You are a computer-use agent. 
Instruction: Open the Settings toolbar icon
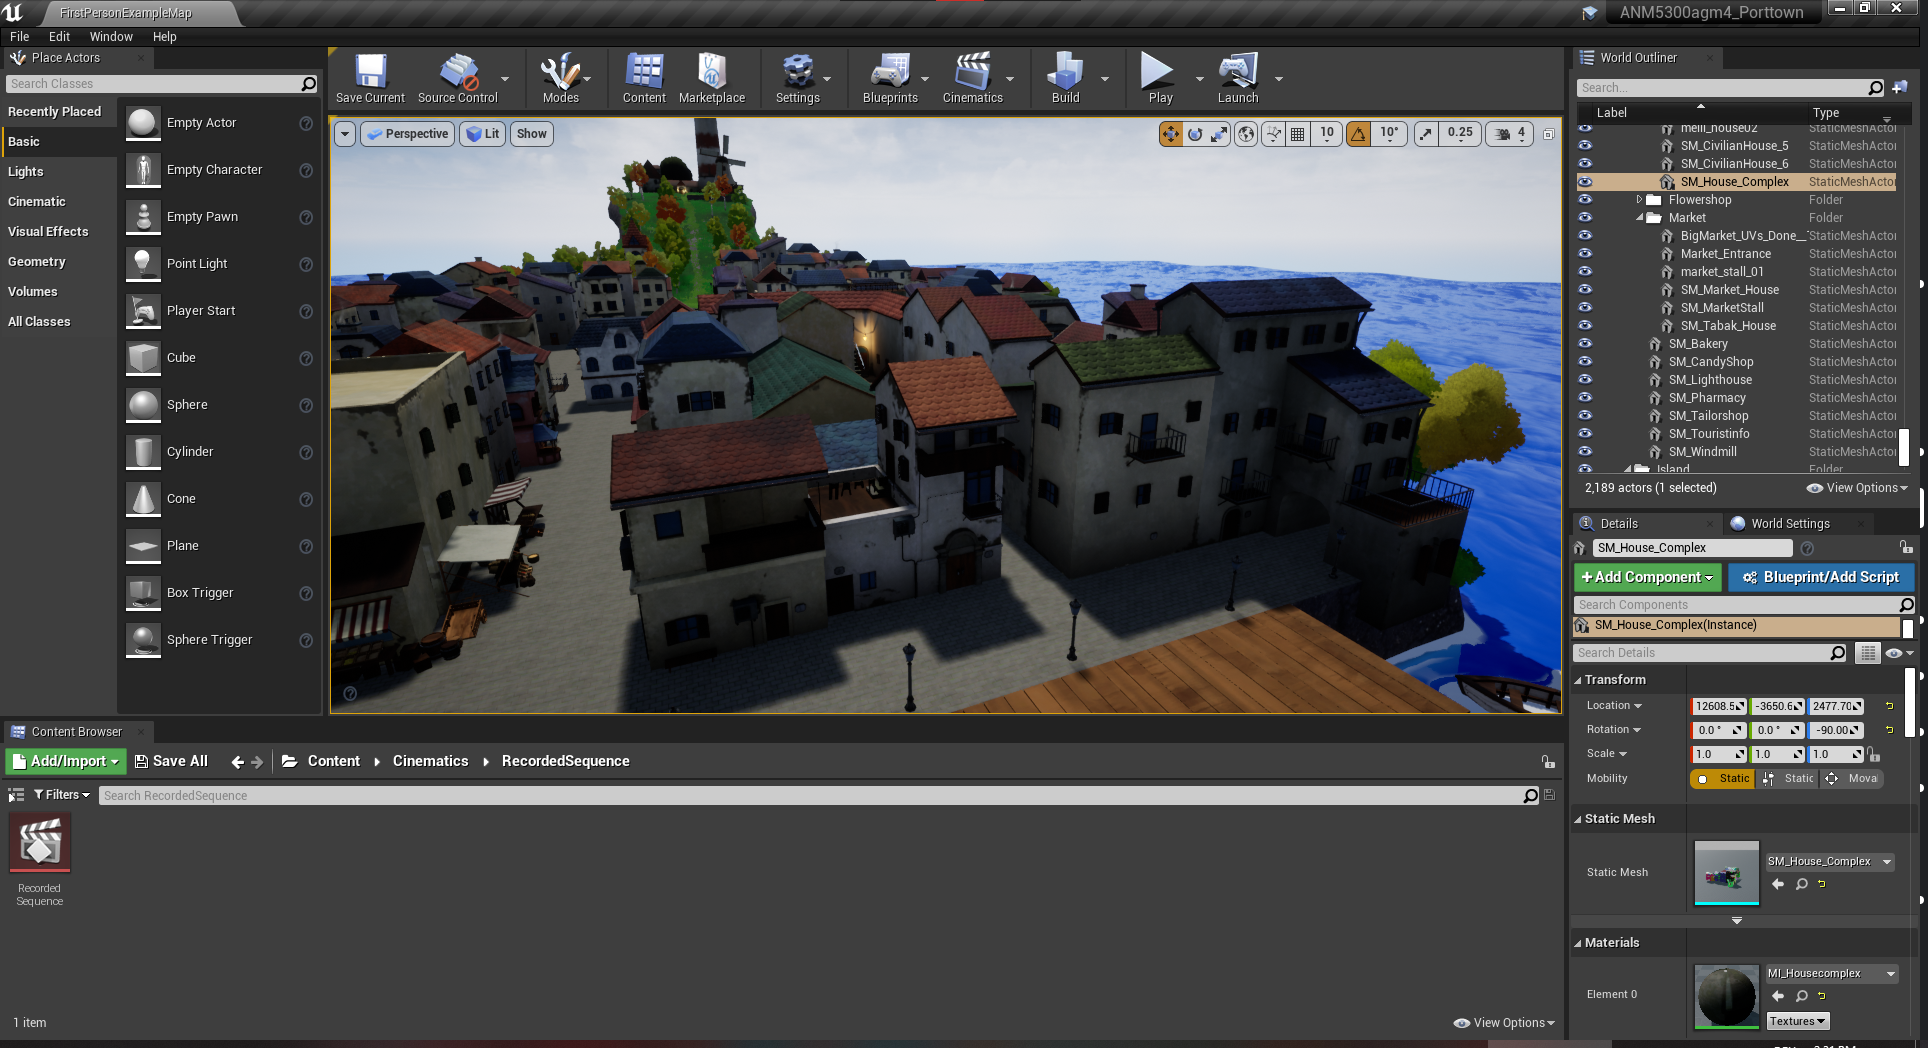pyautogui.click(x=798, y=78)
